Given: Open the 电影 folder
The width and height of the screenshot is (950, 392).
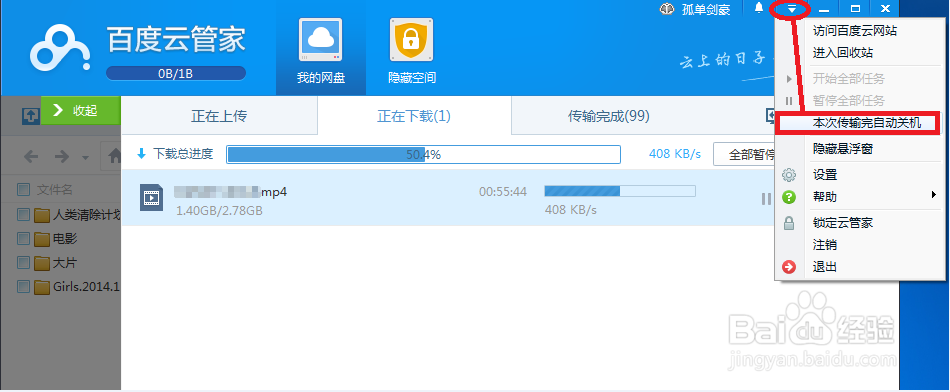Looking at the screenshot, I should pos(56,239).
